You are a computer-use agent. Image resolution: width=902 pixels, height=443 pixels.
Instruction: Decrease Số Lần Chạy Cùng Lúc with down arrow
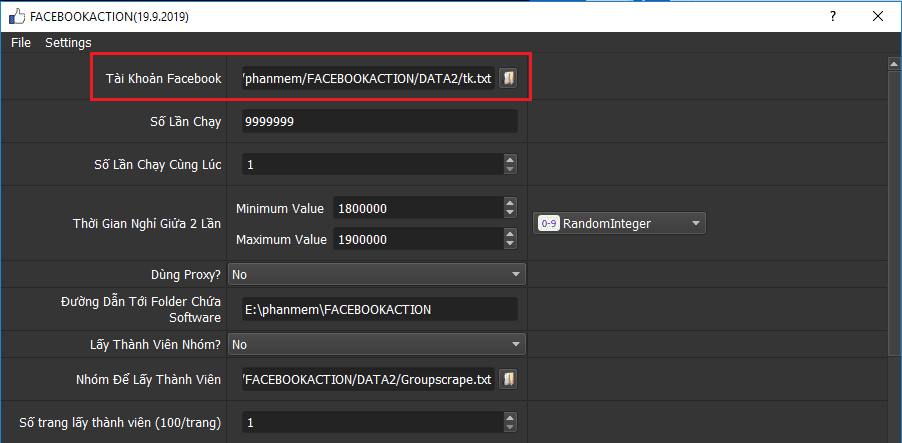point(510,169)
